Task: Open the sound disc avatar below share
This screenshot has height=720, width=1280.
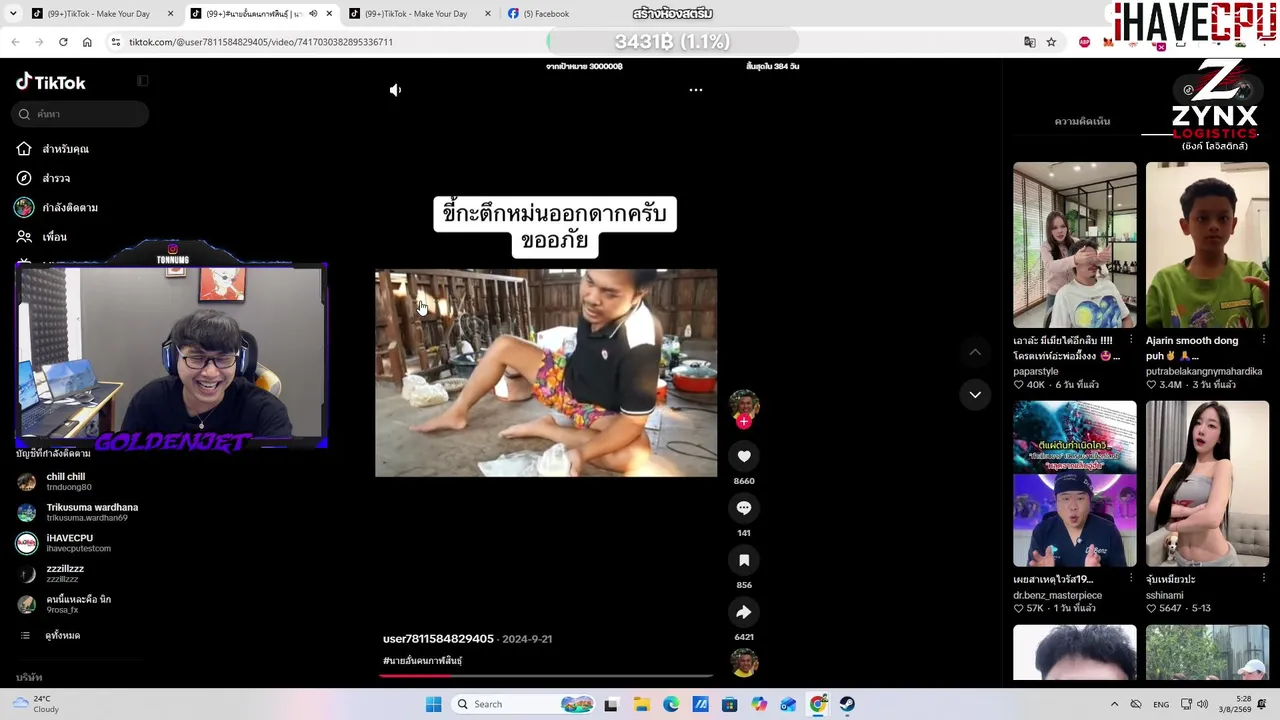Action: pyautogui.click(x=744, y=662)
